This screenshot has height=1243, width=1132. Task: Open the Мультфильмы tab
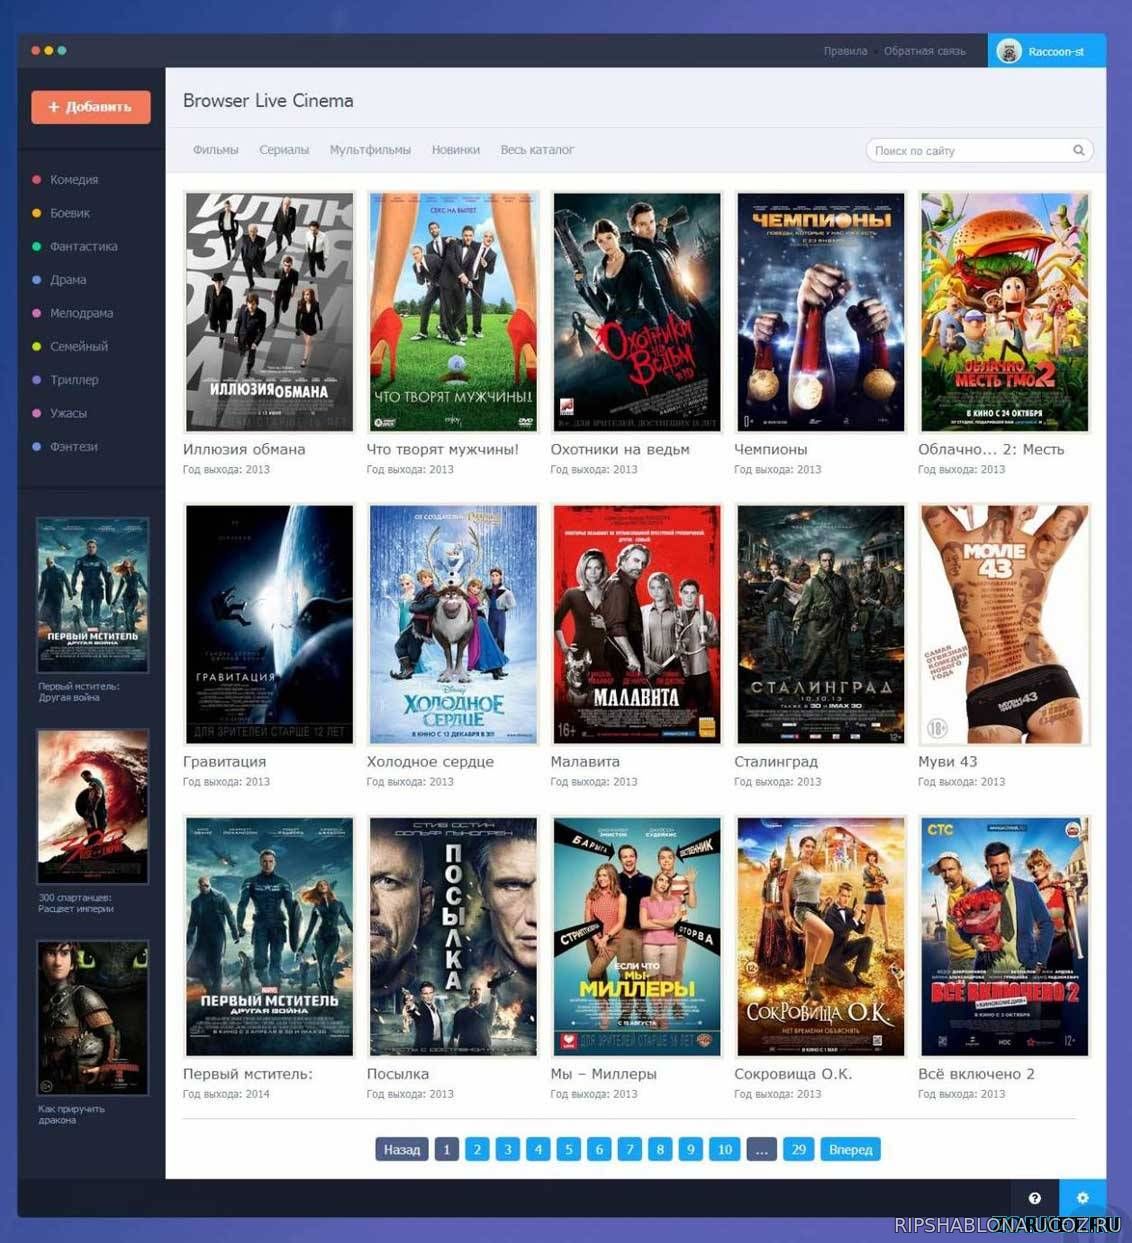click(x=369, y=149)
